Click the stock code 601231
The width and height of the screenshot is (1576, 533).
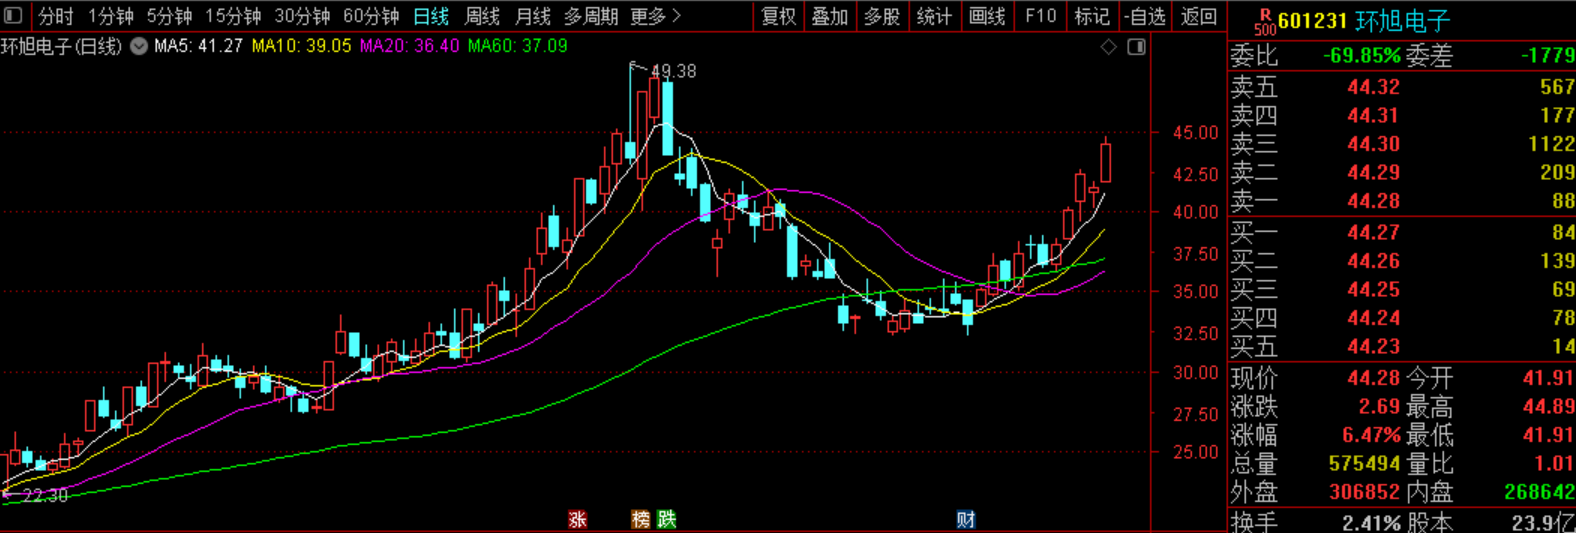click(x=1313, y=21)
